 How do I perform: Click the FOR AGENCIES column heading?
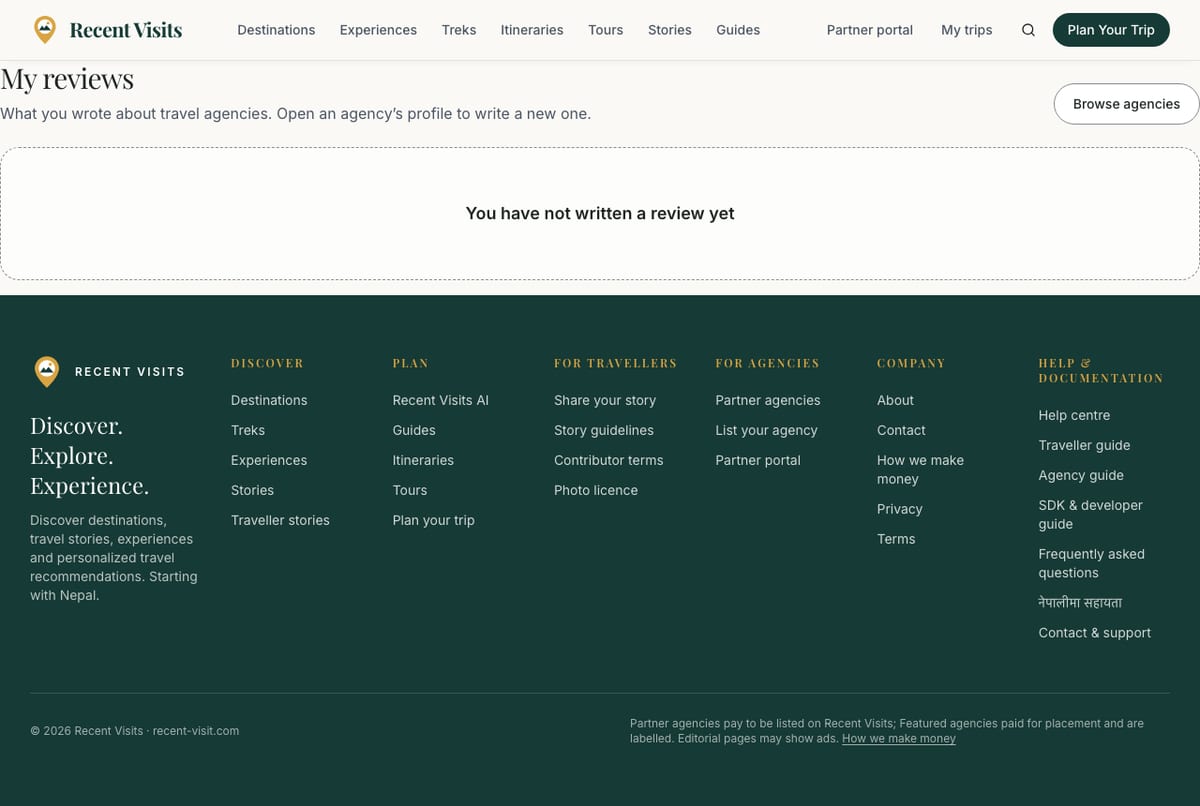pos(767,363)
